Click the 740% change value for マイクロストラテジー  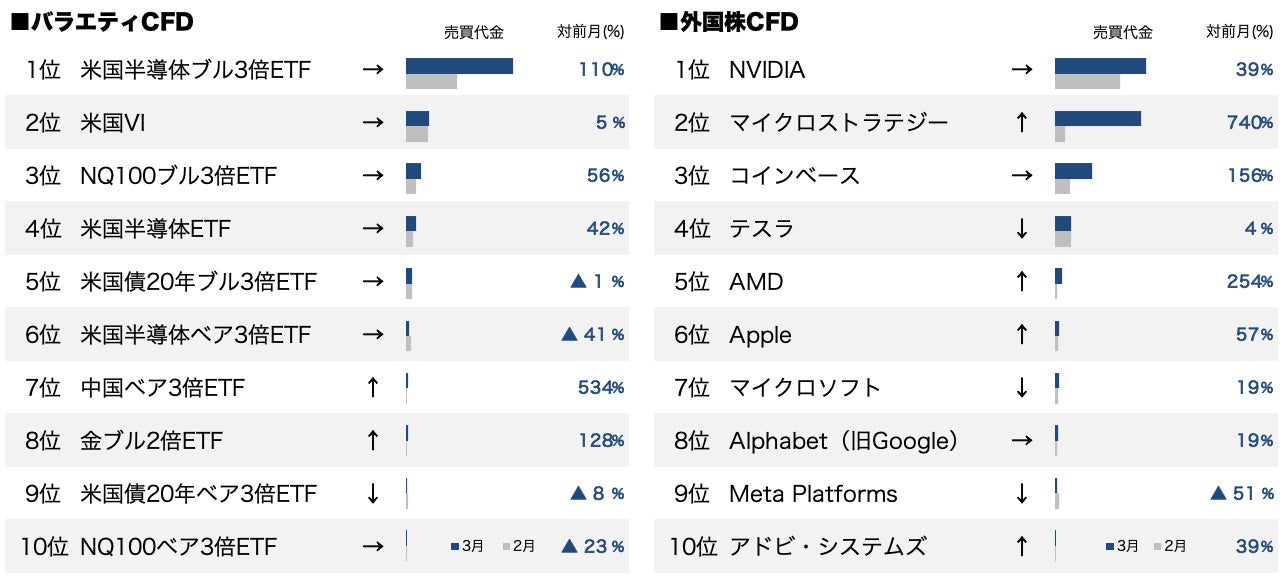[1249, 123]
